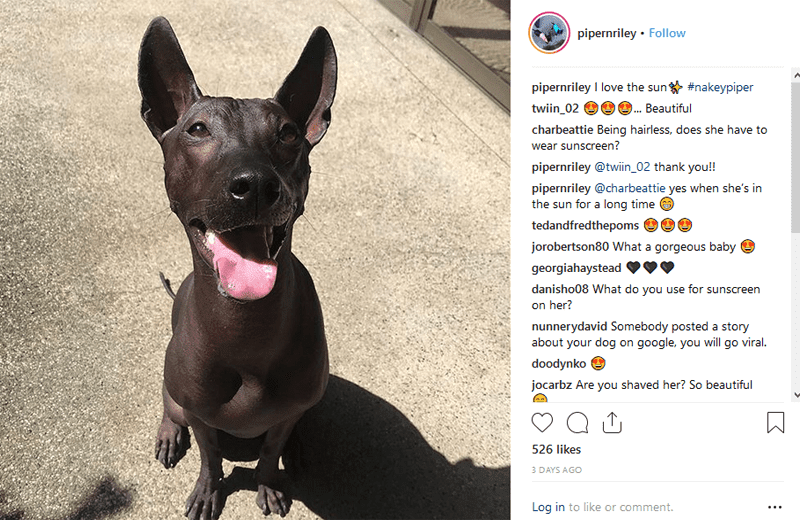800x520 pixels.
Task: Follow the pipernriley account
Action: (x=667, y=33)
